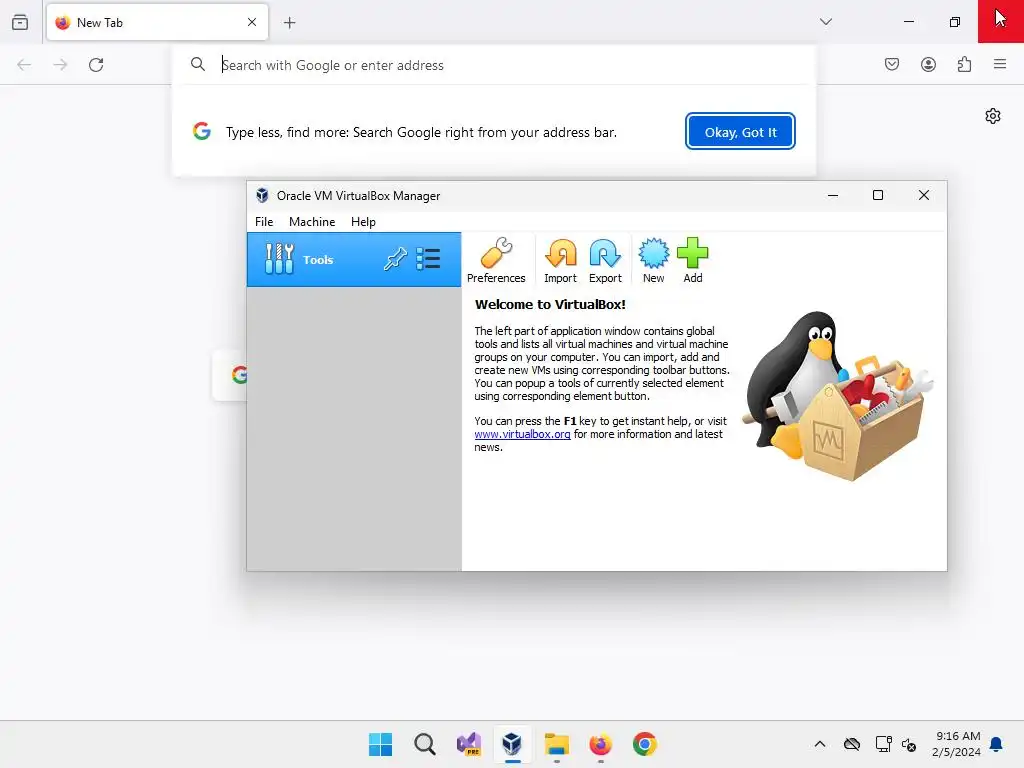Open File Explorer from taskbar

coord(557,744)
